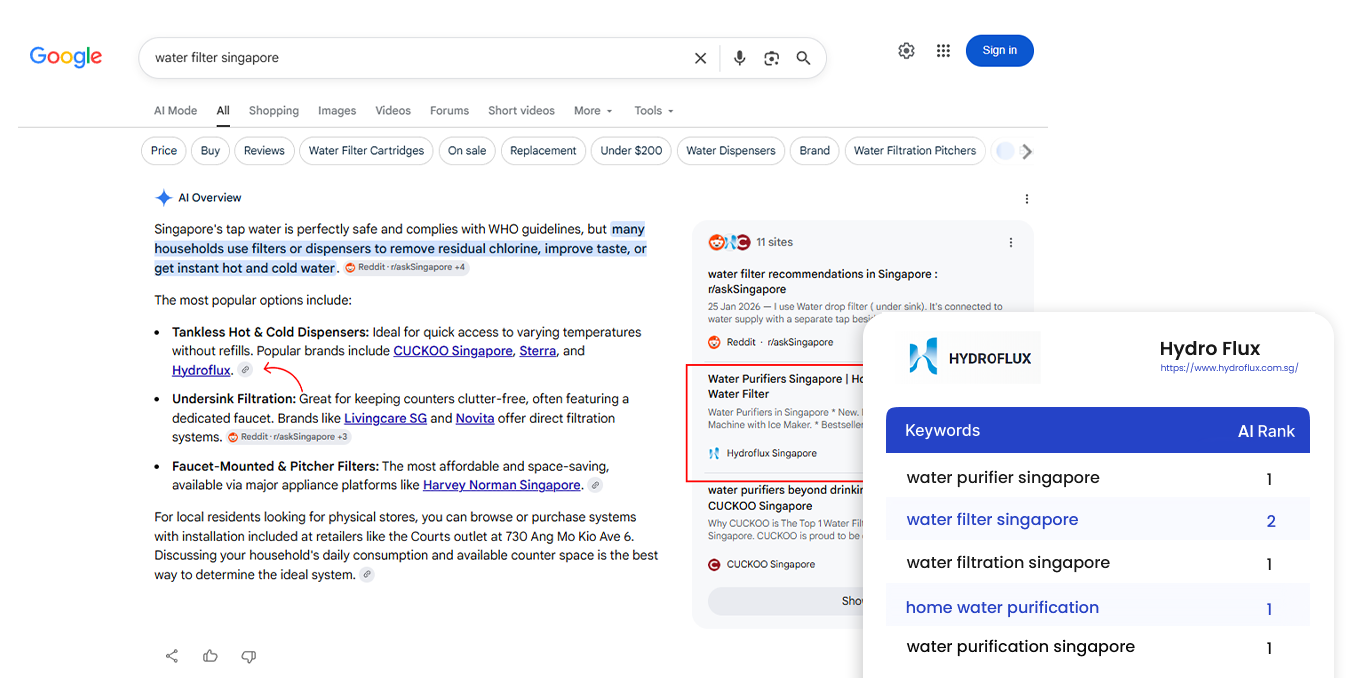Click the Sign in button
The image size is (1352, 678).
pos(999,51)
